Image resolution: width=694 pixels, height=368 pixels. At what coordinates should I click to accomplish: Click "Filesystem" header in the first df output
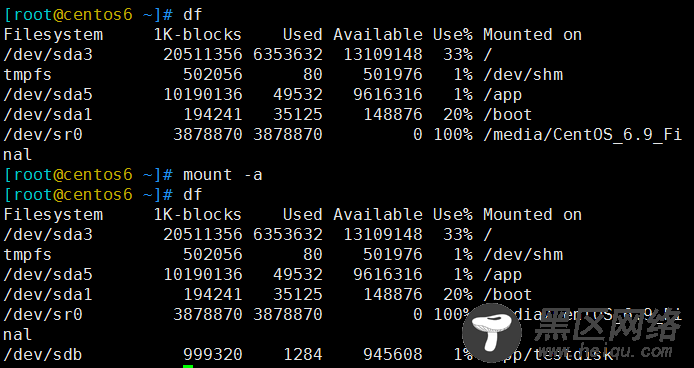click(53, 35)
